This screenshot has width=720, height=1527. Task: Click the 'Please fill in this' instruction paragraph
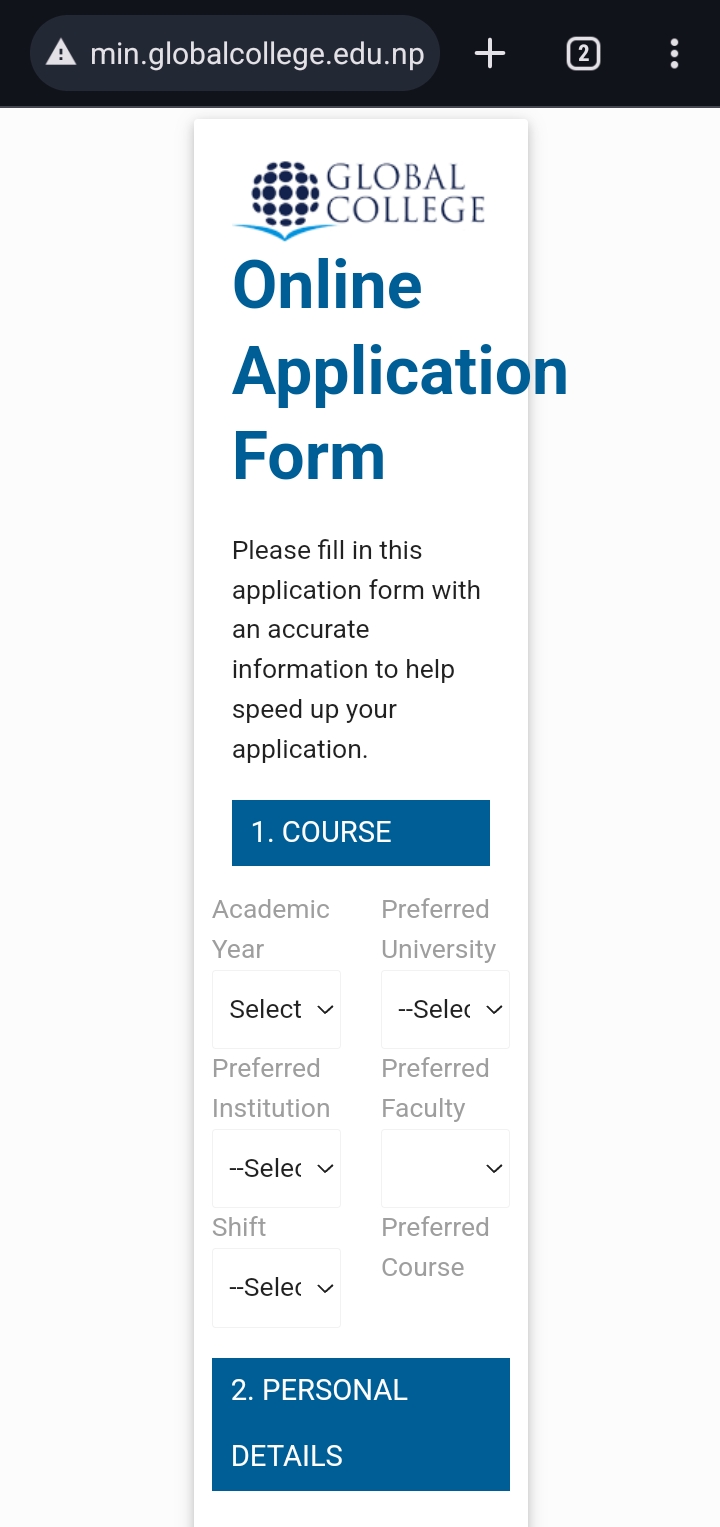356,649
